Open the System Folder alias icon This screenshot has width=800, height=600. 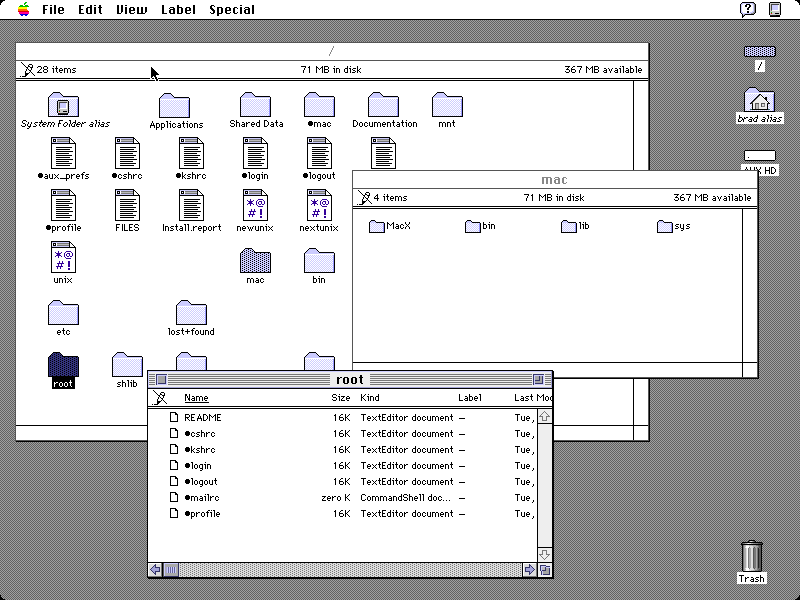point(63,105)
